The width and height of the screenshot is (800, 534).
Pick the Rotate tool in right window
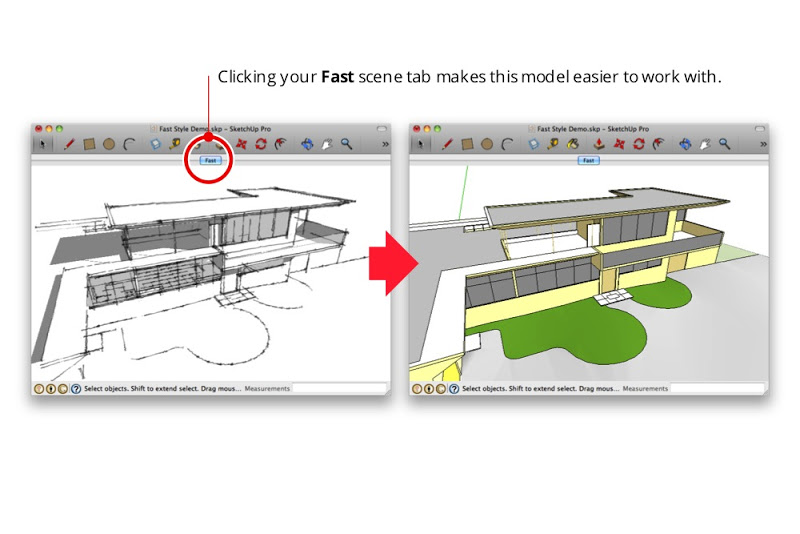click(639, 144)
